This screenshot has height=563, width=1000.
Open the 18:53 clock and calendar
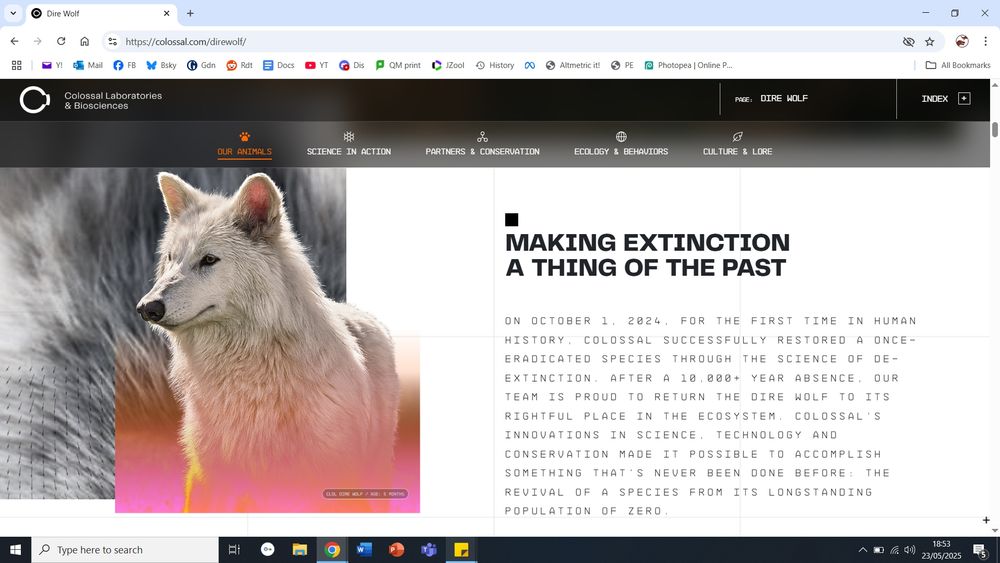(941, 550)
